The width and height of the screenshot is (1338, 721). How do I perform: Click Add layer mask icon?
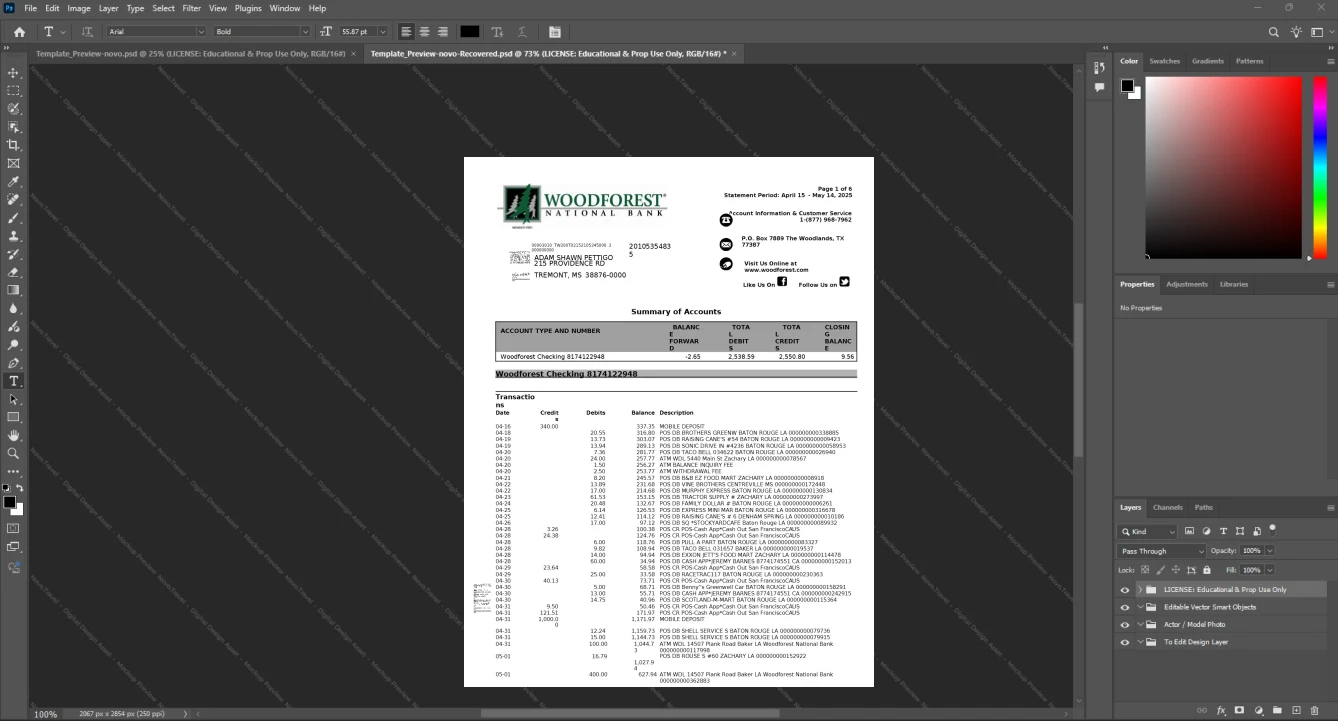[1240, 710]
